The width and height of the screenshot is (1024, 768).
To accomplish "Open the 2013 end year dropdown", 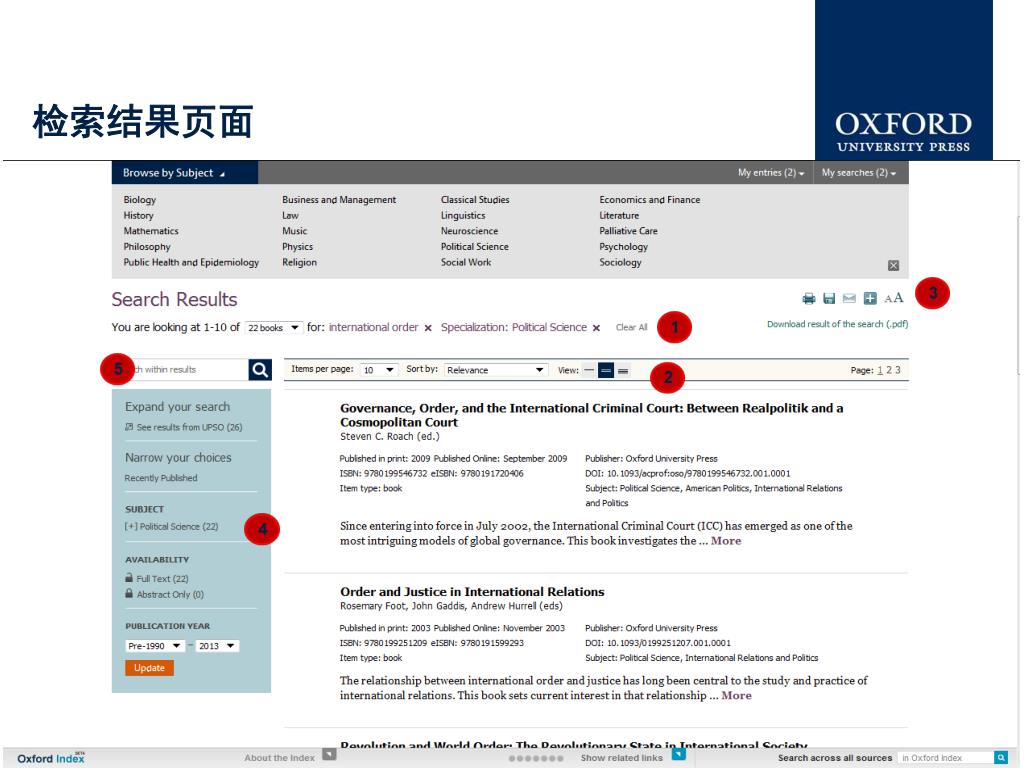I will click(217, 646).
